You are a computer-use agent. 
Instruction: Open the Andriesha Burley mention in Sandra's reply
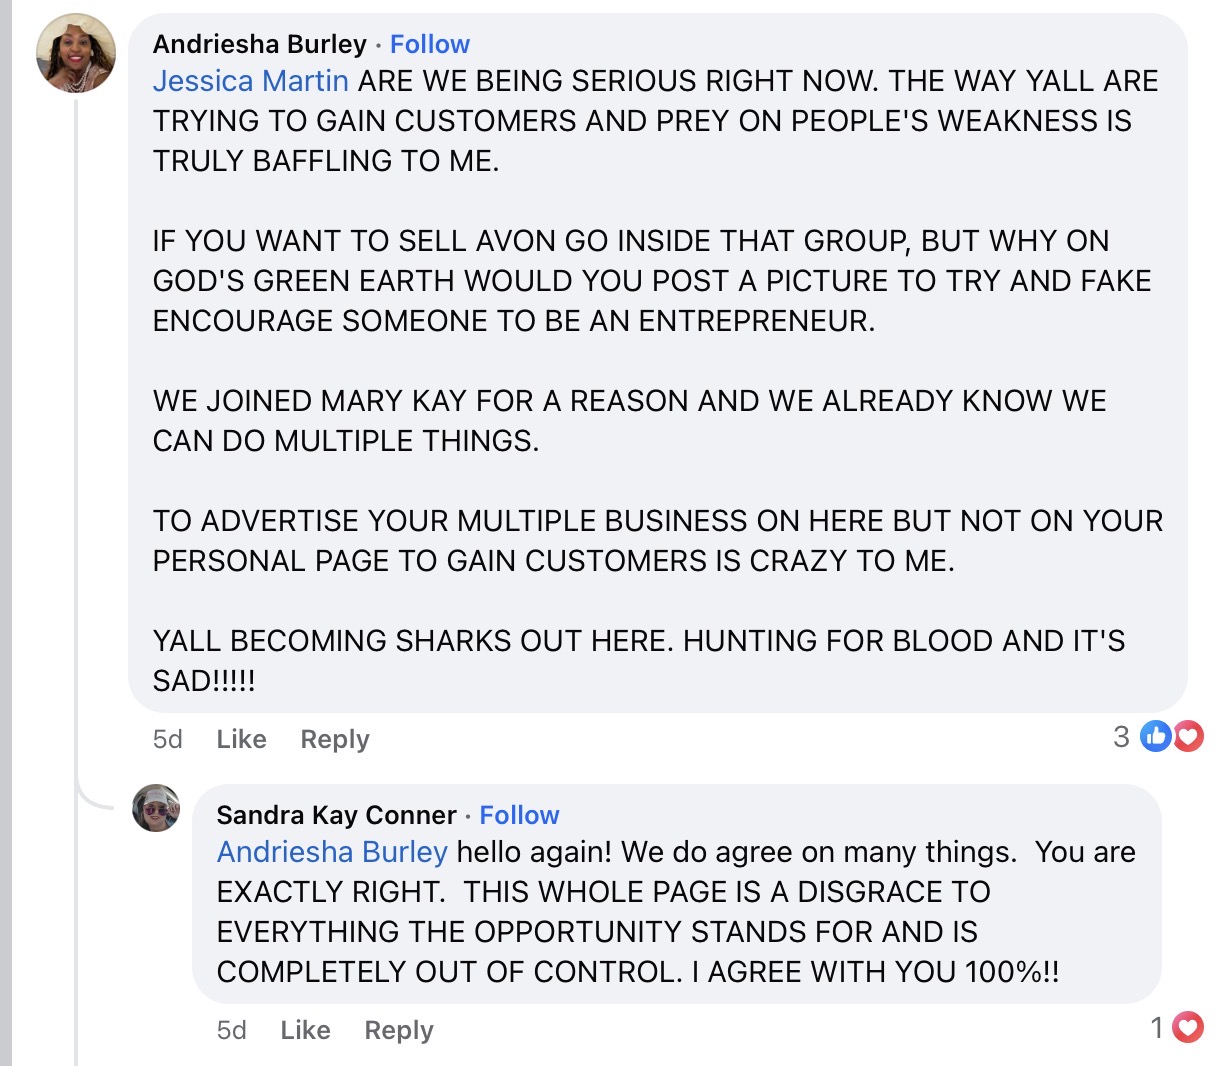tap(332, 852)
